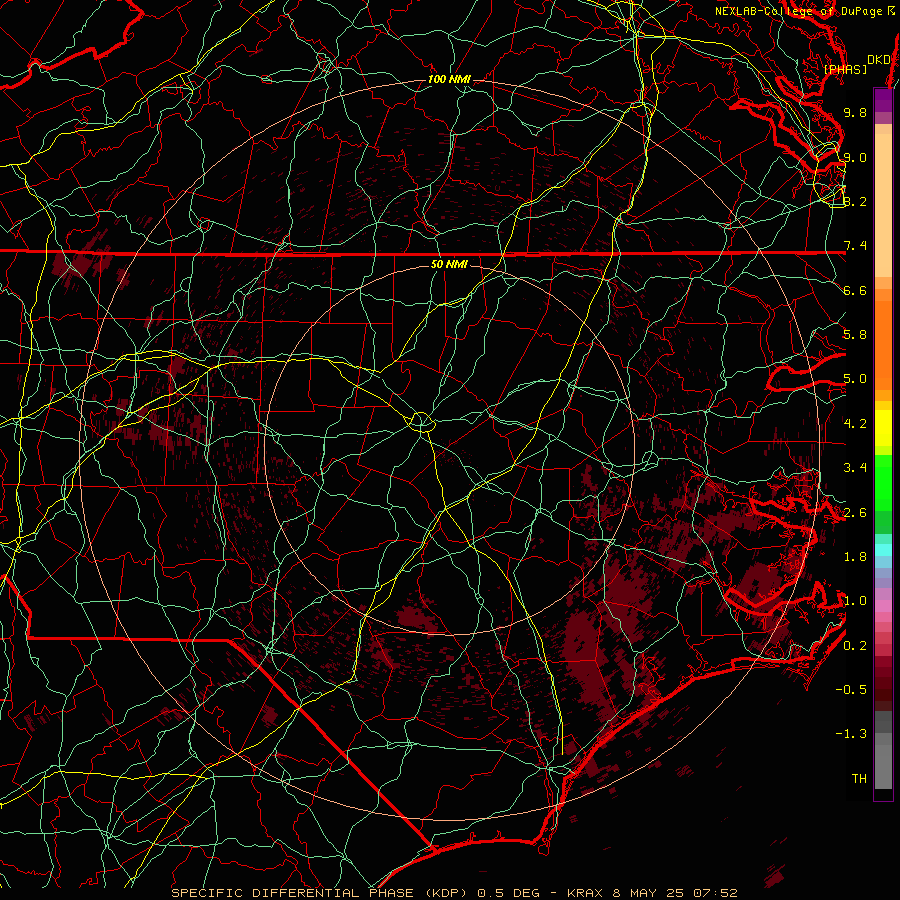Viewport: 900px width, 900px height.
Task: Click the cyan color bar segment
Action: 883,550
